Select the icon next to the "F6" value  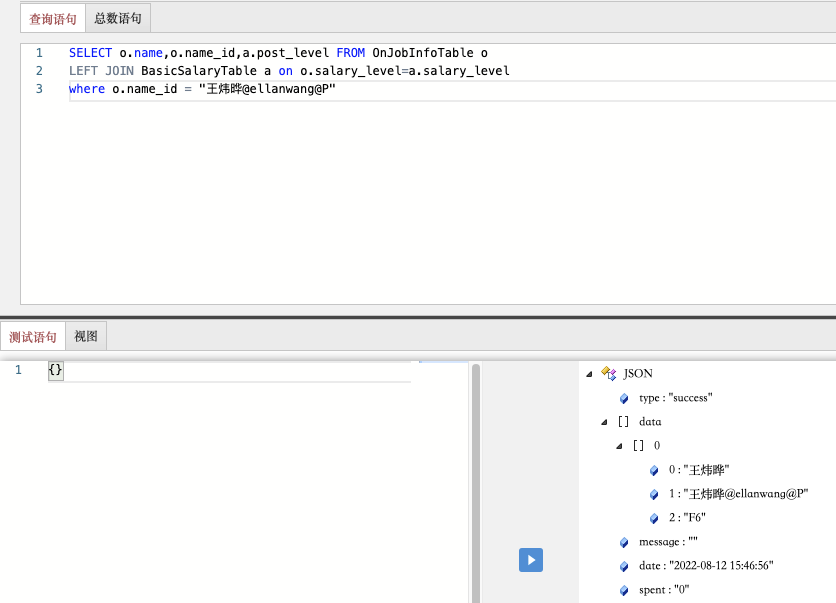click(654, 518)
